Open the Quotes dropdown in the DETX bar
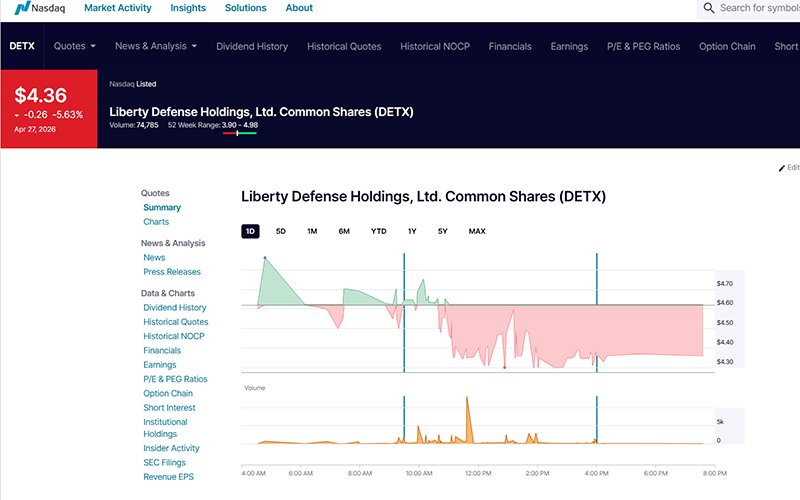800x500 pixels. (75, 46)
